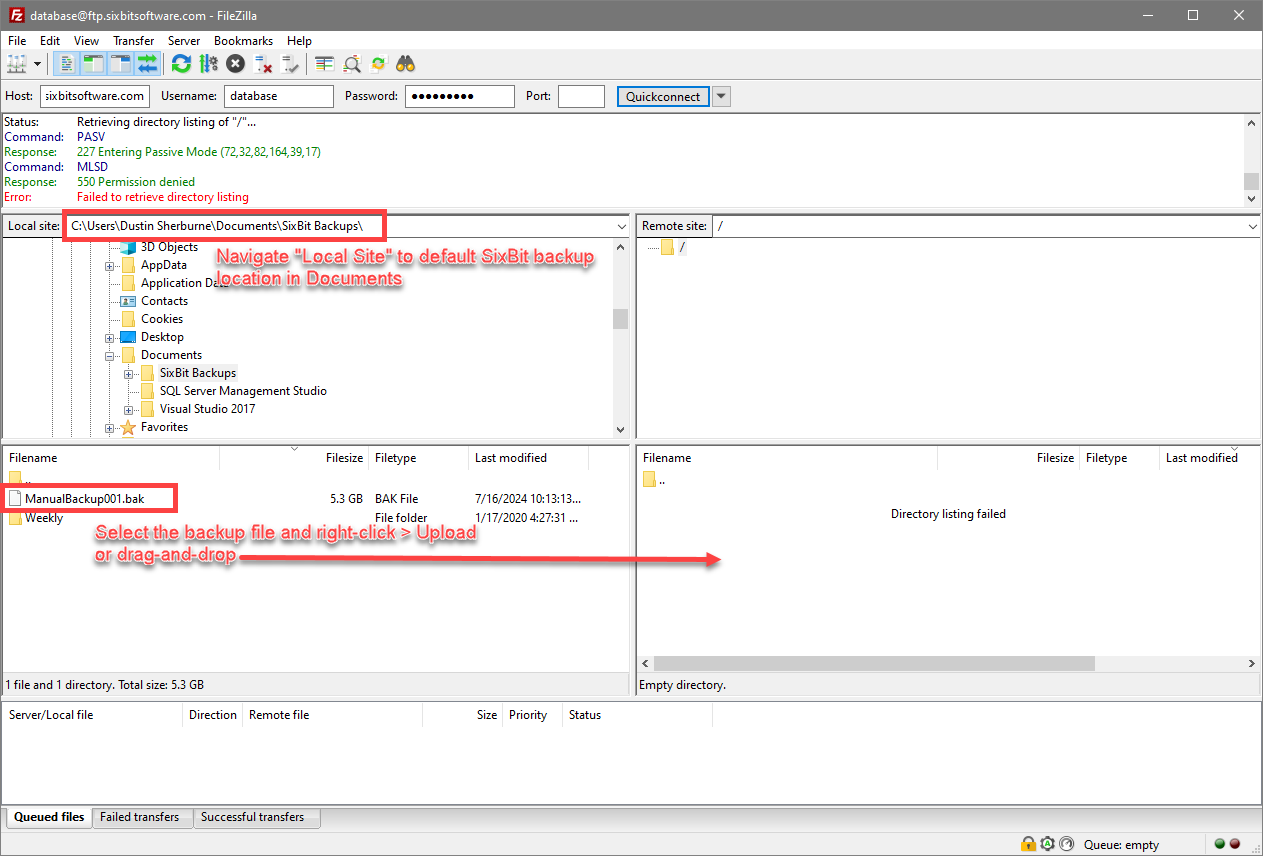Sort remote files by Filesize column
The image size is (1263, 856).
[1009, 458]
